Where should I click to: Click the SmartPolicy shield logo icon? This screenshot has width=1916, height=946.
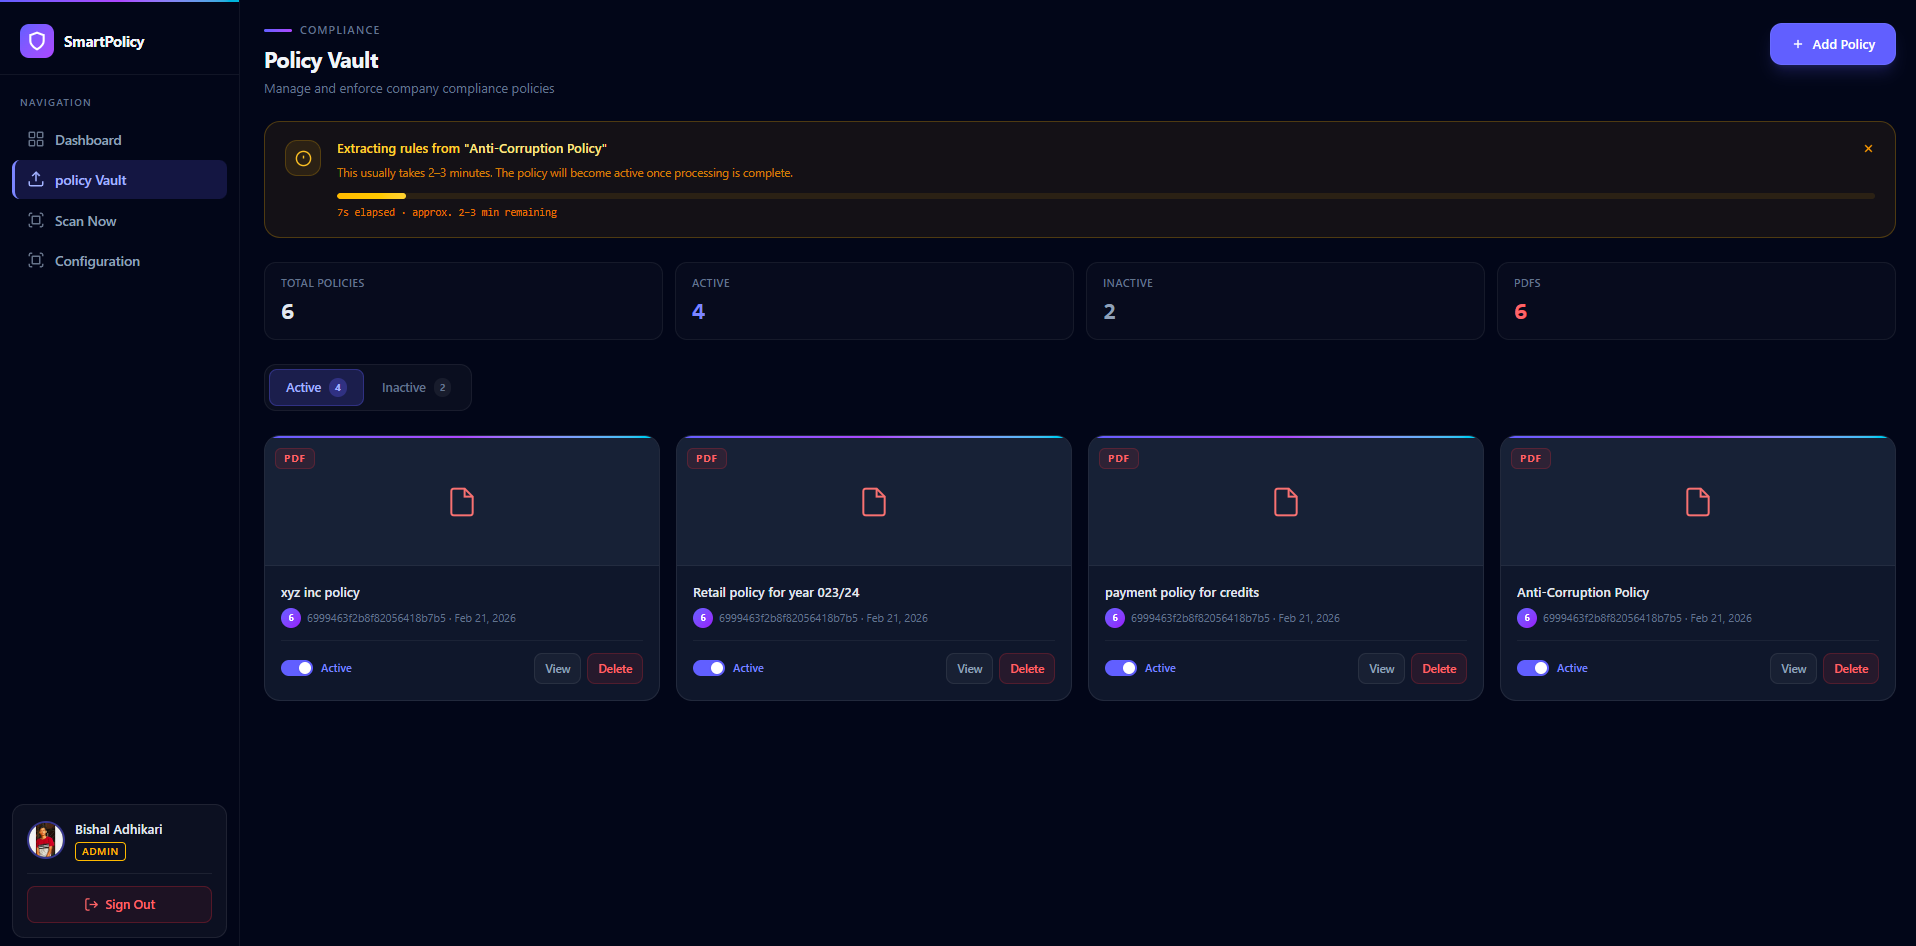click(37, 41)
